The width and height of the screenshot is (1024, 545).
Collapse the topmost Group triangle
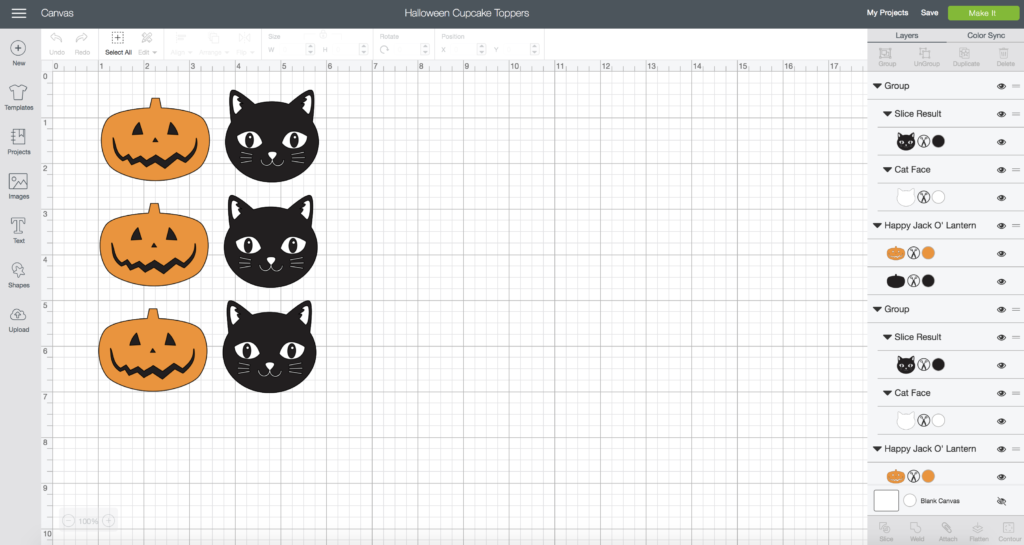(x=877, y=86)
